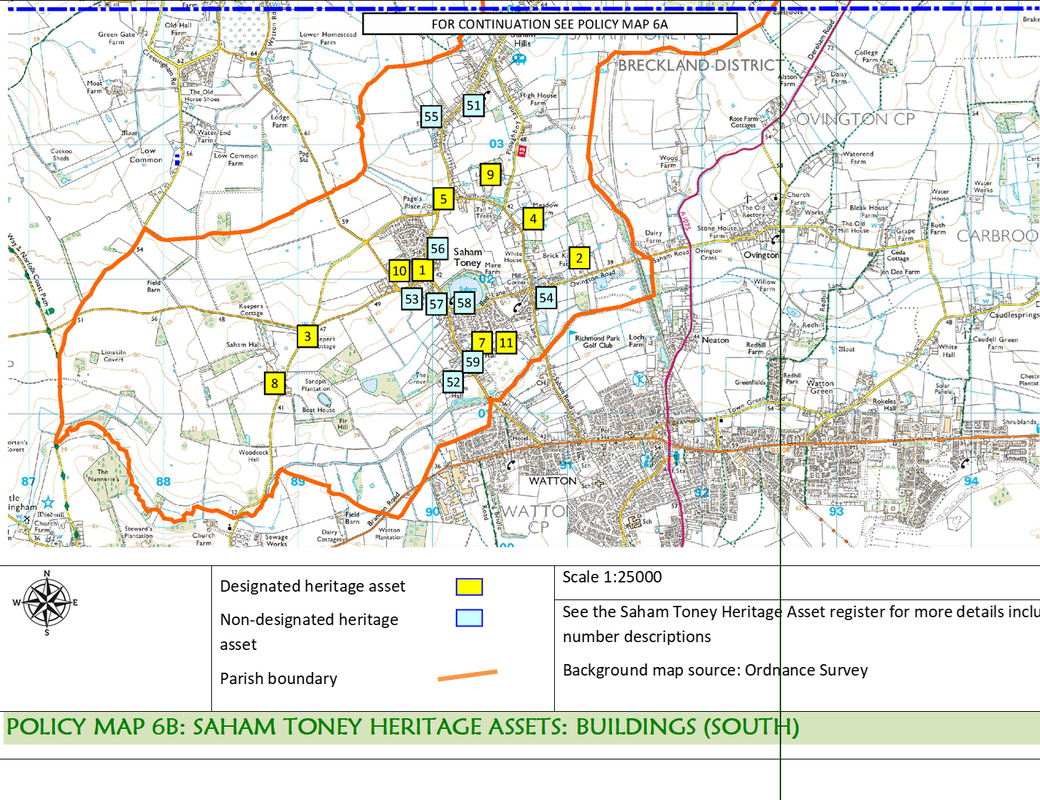Click 'Background map source: Ordnance Survey' text

pos(715,670)
